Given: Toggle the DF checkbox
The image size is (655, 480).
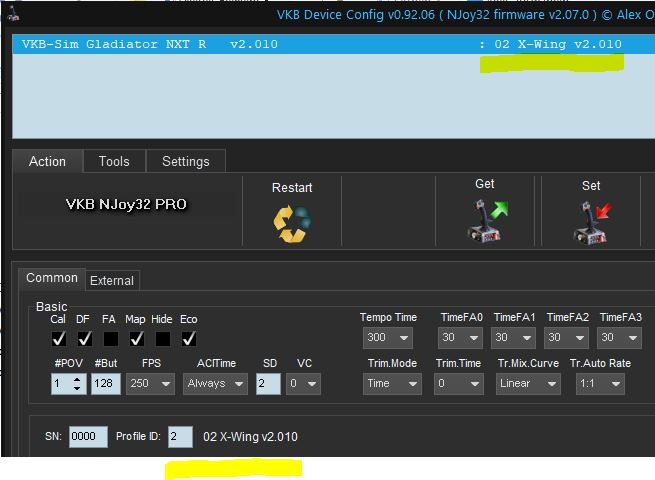Looking at the screenshot, I should [85, 338].
